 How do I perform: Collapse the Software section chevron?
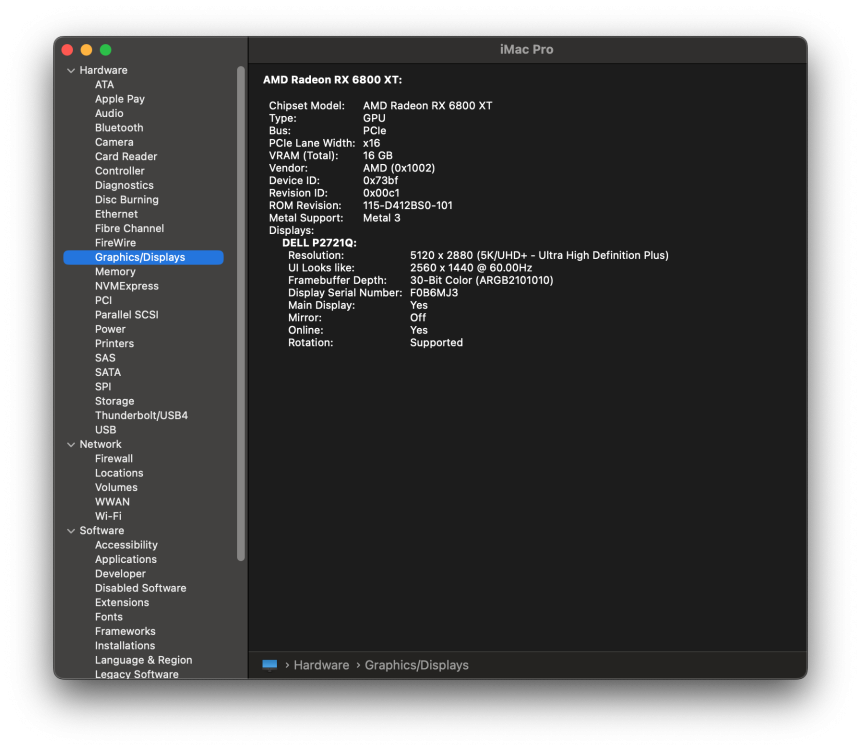tap(71, 530)
